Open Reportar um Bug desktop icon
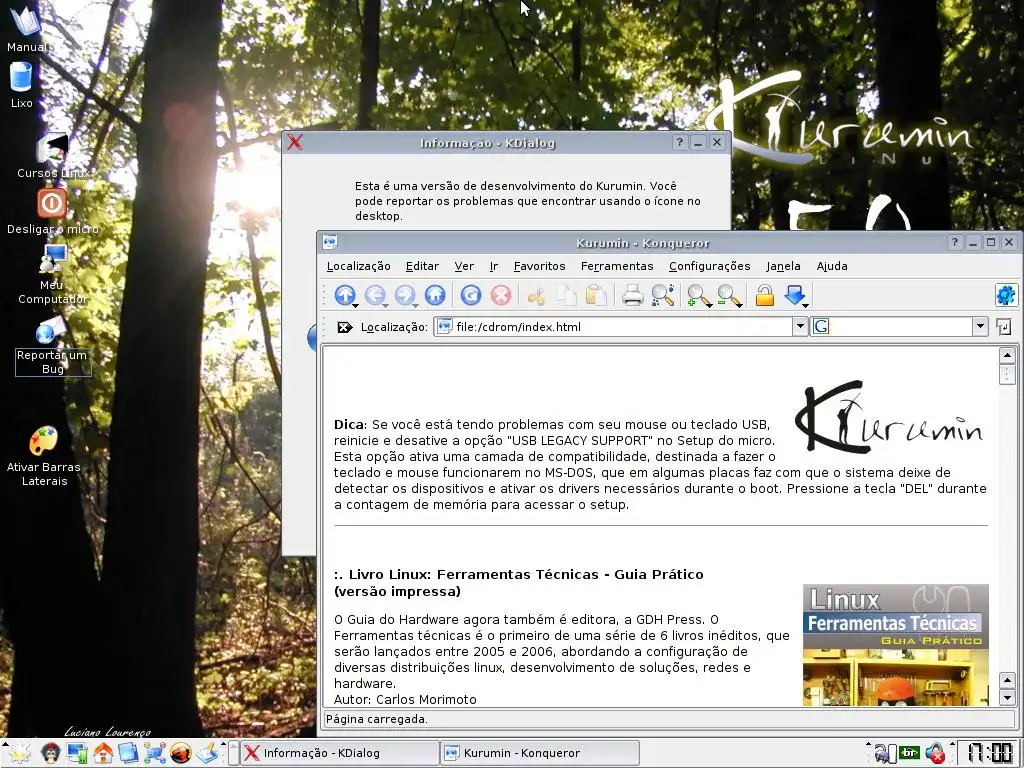This screenshot has height=768, width=1024. (52, 347)
